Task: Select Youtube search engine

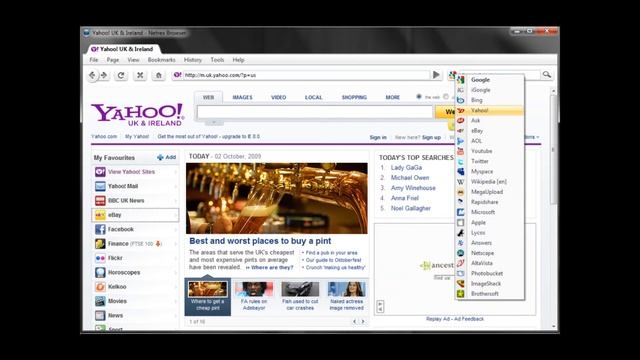Action: tap(490, 151)
